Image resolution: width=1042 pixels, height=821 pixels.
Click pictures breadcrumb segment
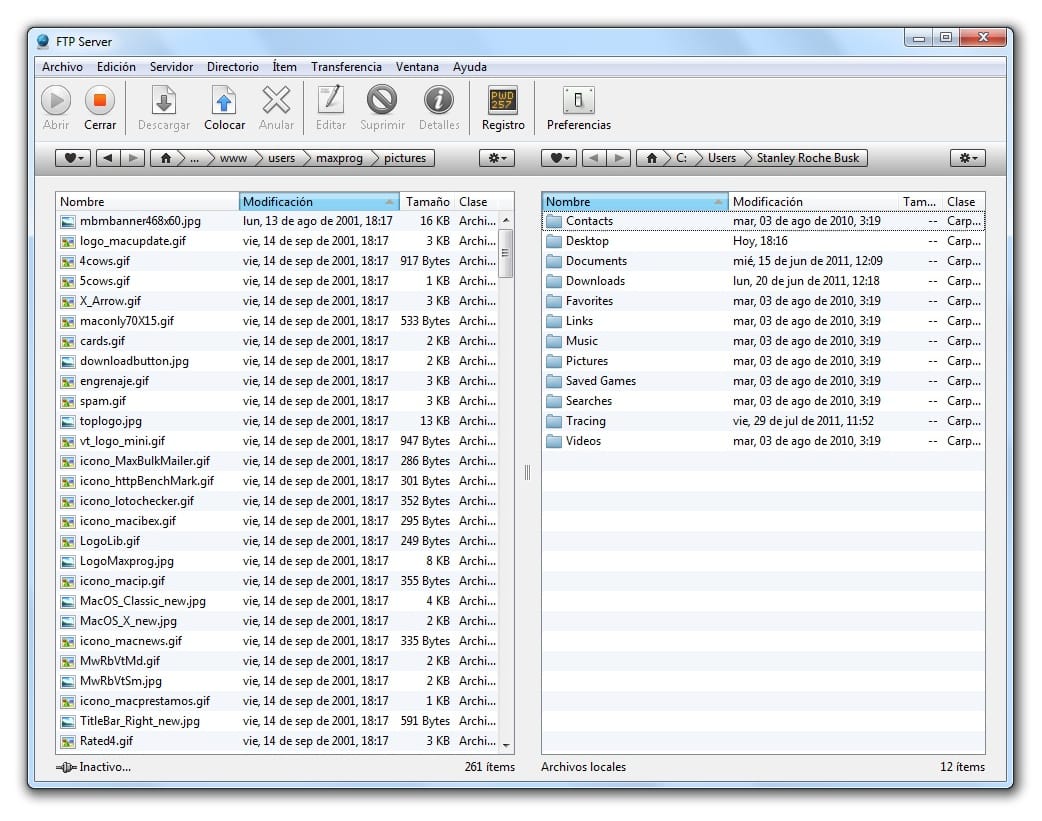pos(405,158)
